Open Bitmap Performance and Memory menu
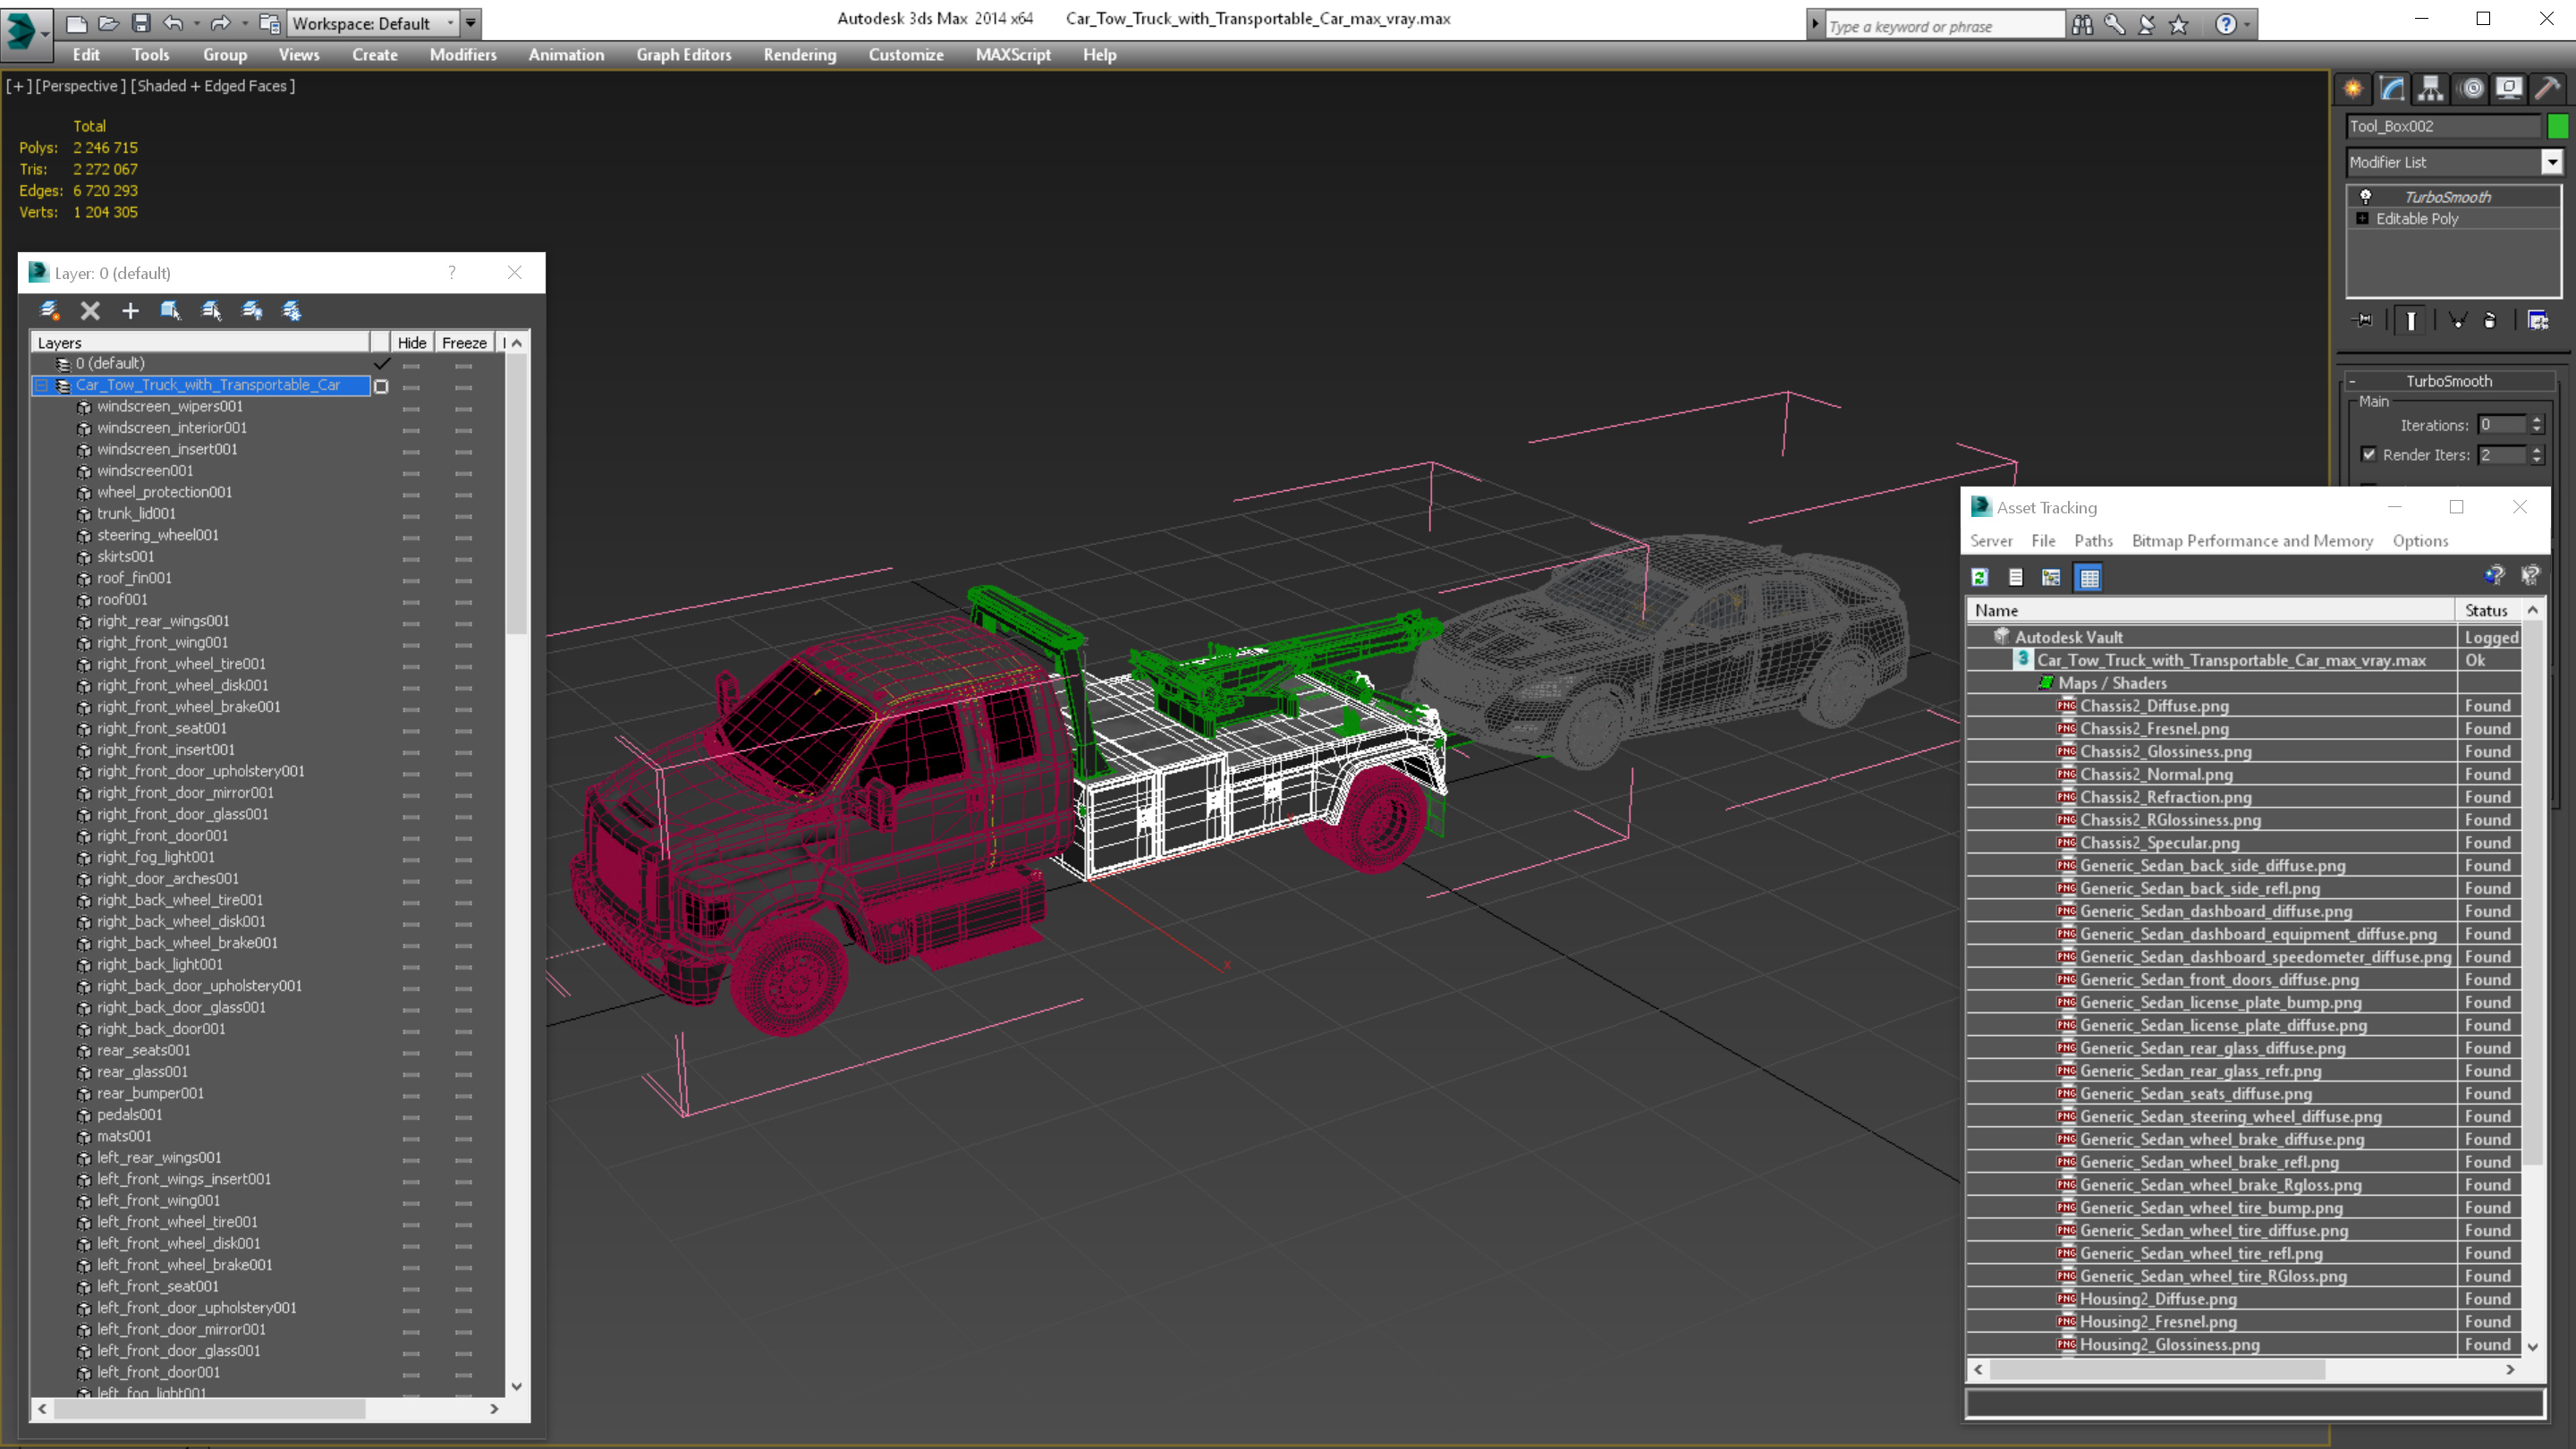The height and width of the screenshot is (1449, 2576). pos(2252,541)
